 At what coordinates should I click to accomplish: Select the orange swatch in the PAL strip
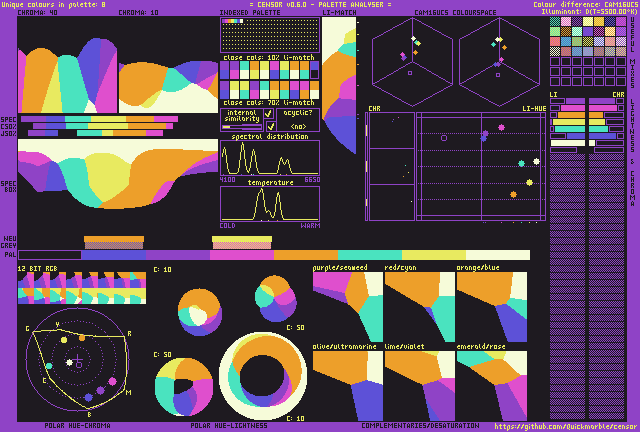(306, 255)
